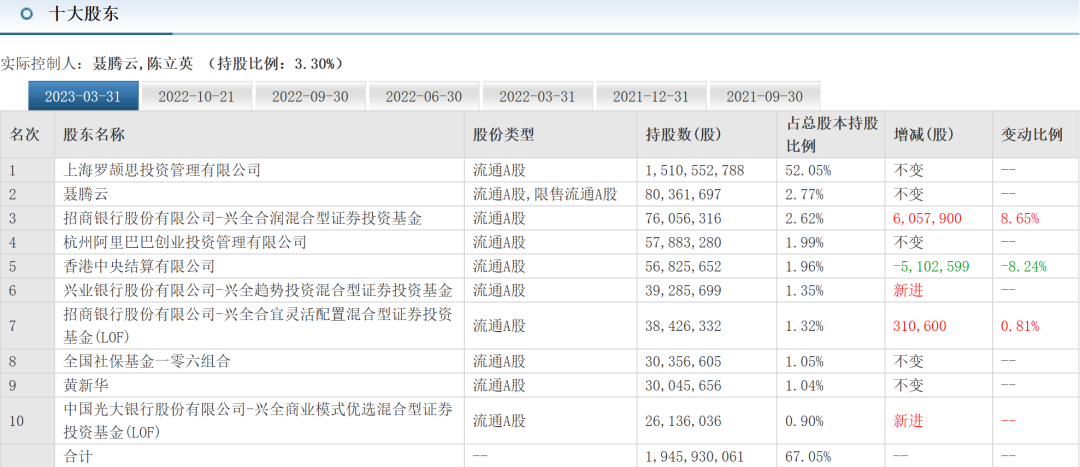The width and height of the screenshot is (1080, 467).
Task: Click the 1.35% holding ratio
Action: click(805, 290)
